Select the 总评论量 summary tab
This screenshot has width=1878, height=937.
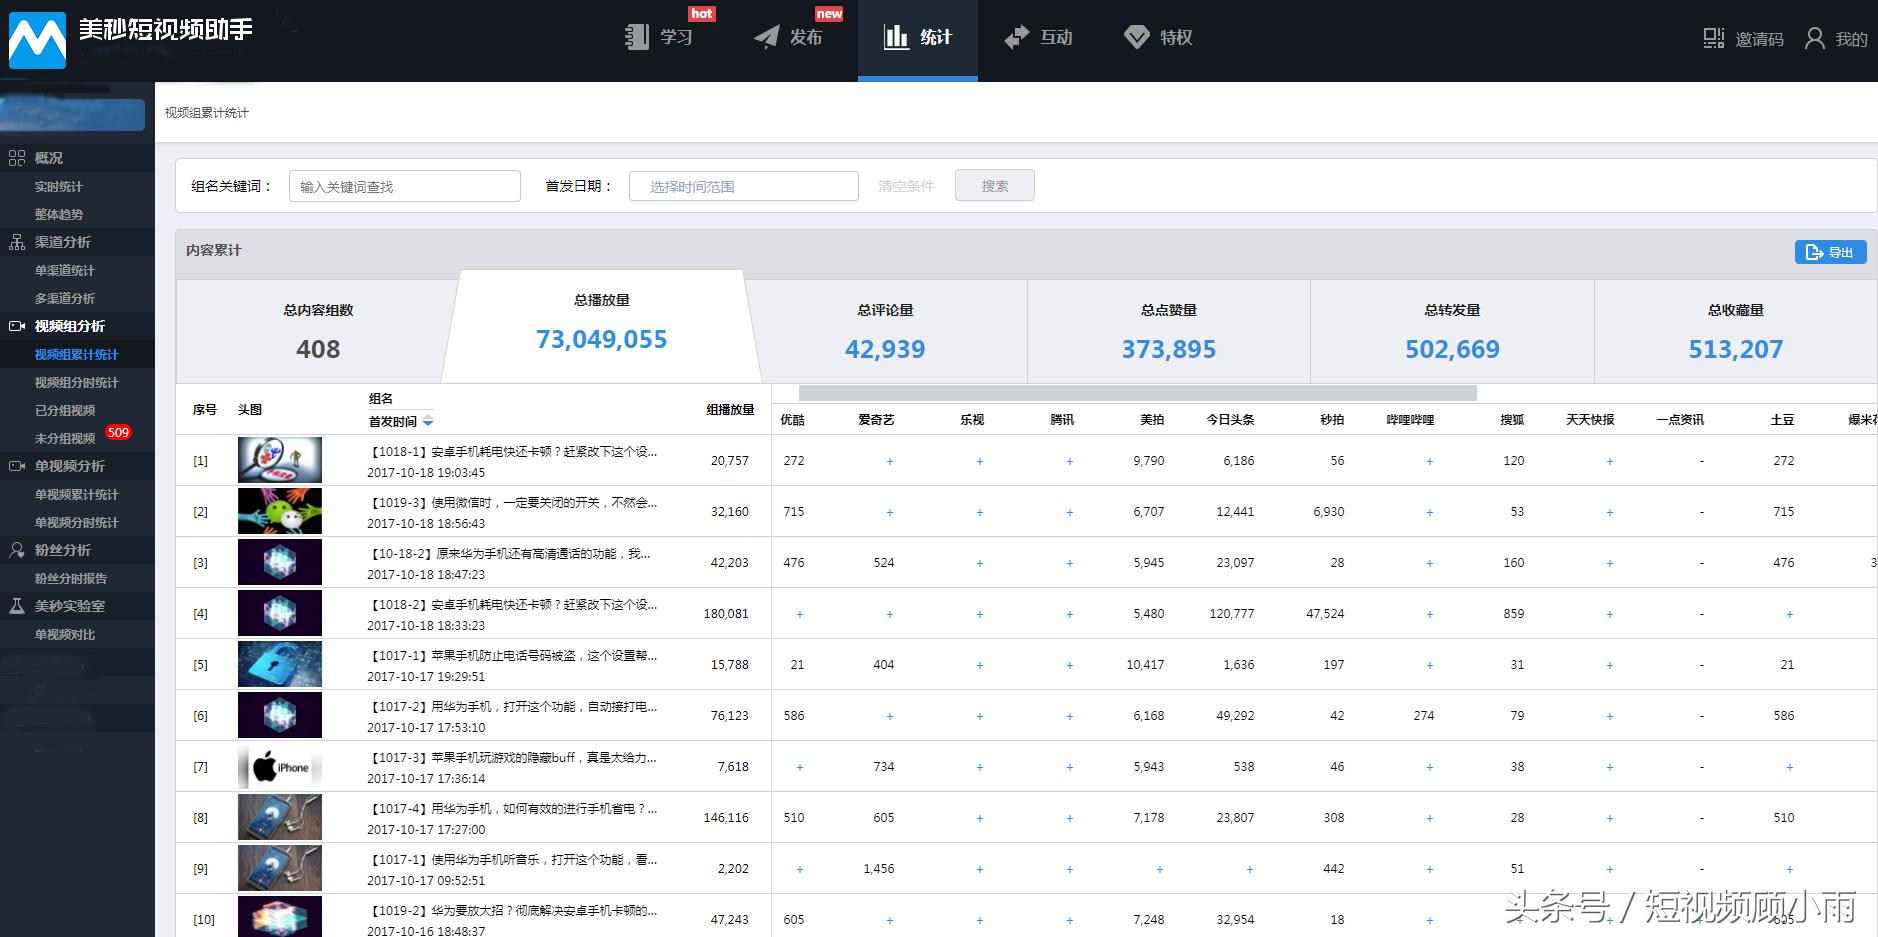point(885,332)
